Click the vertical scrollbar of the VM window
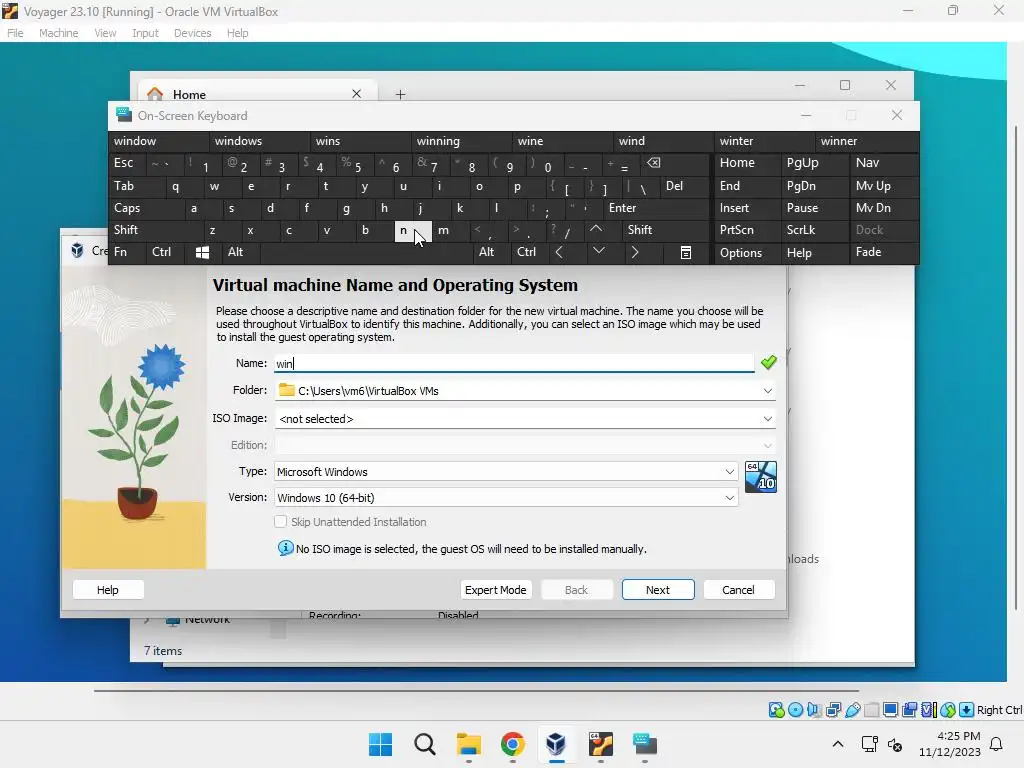The width and height of the screenshot is (1024, 768). 1016,366
